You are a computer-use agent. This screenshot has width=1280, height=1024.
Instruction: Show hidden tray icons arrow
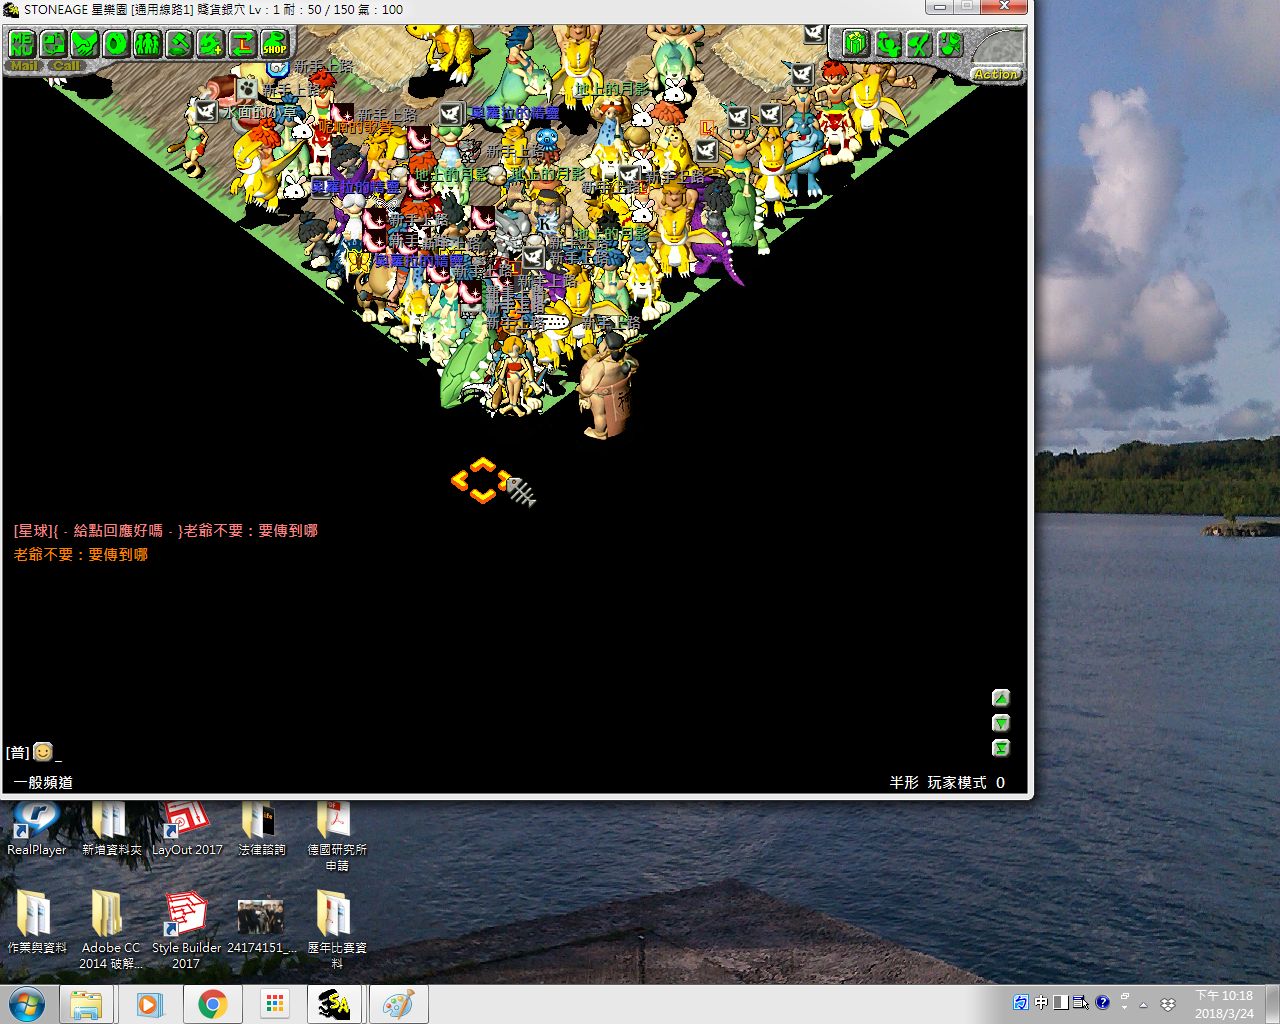click(1144, 1004)
